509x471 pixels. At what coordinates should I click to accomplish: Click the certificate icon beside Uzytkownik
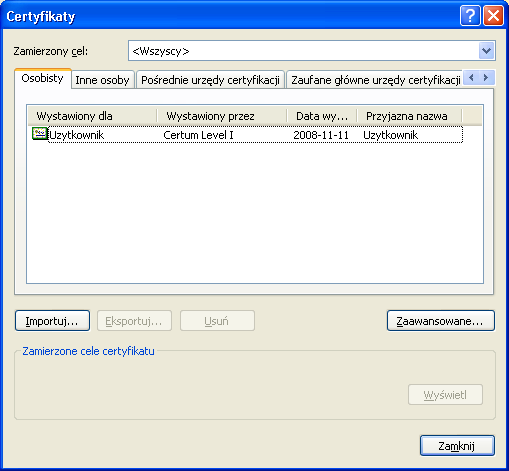click(40, 134)
